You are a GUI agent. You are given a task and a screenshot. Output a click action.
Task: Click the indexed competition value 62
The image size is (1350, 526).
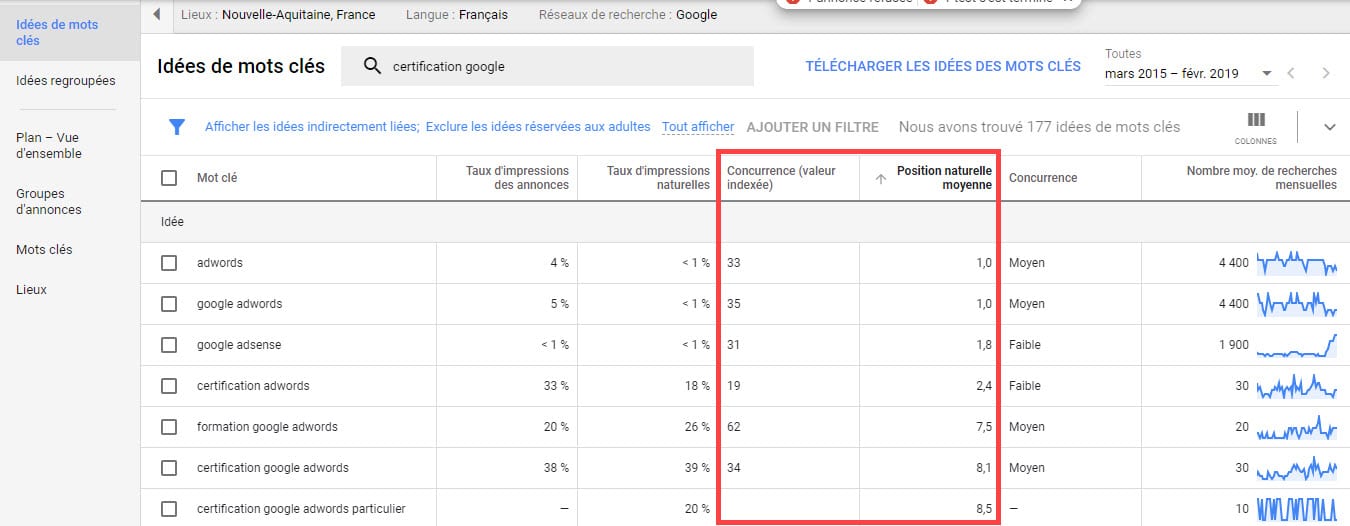point(734,427)
